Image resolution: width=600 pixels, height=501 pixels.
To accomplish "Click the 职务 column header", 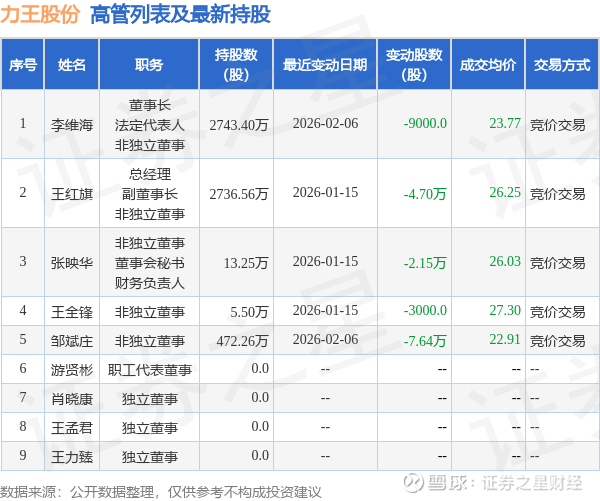I will (x=149, y=64).
